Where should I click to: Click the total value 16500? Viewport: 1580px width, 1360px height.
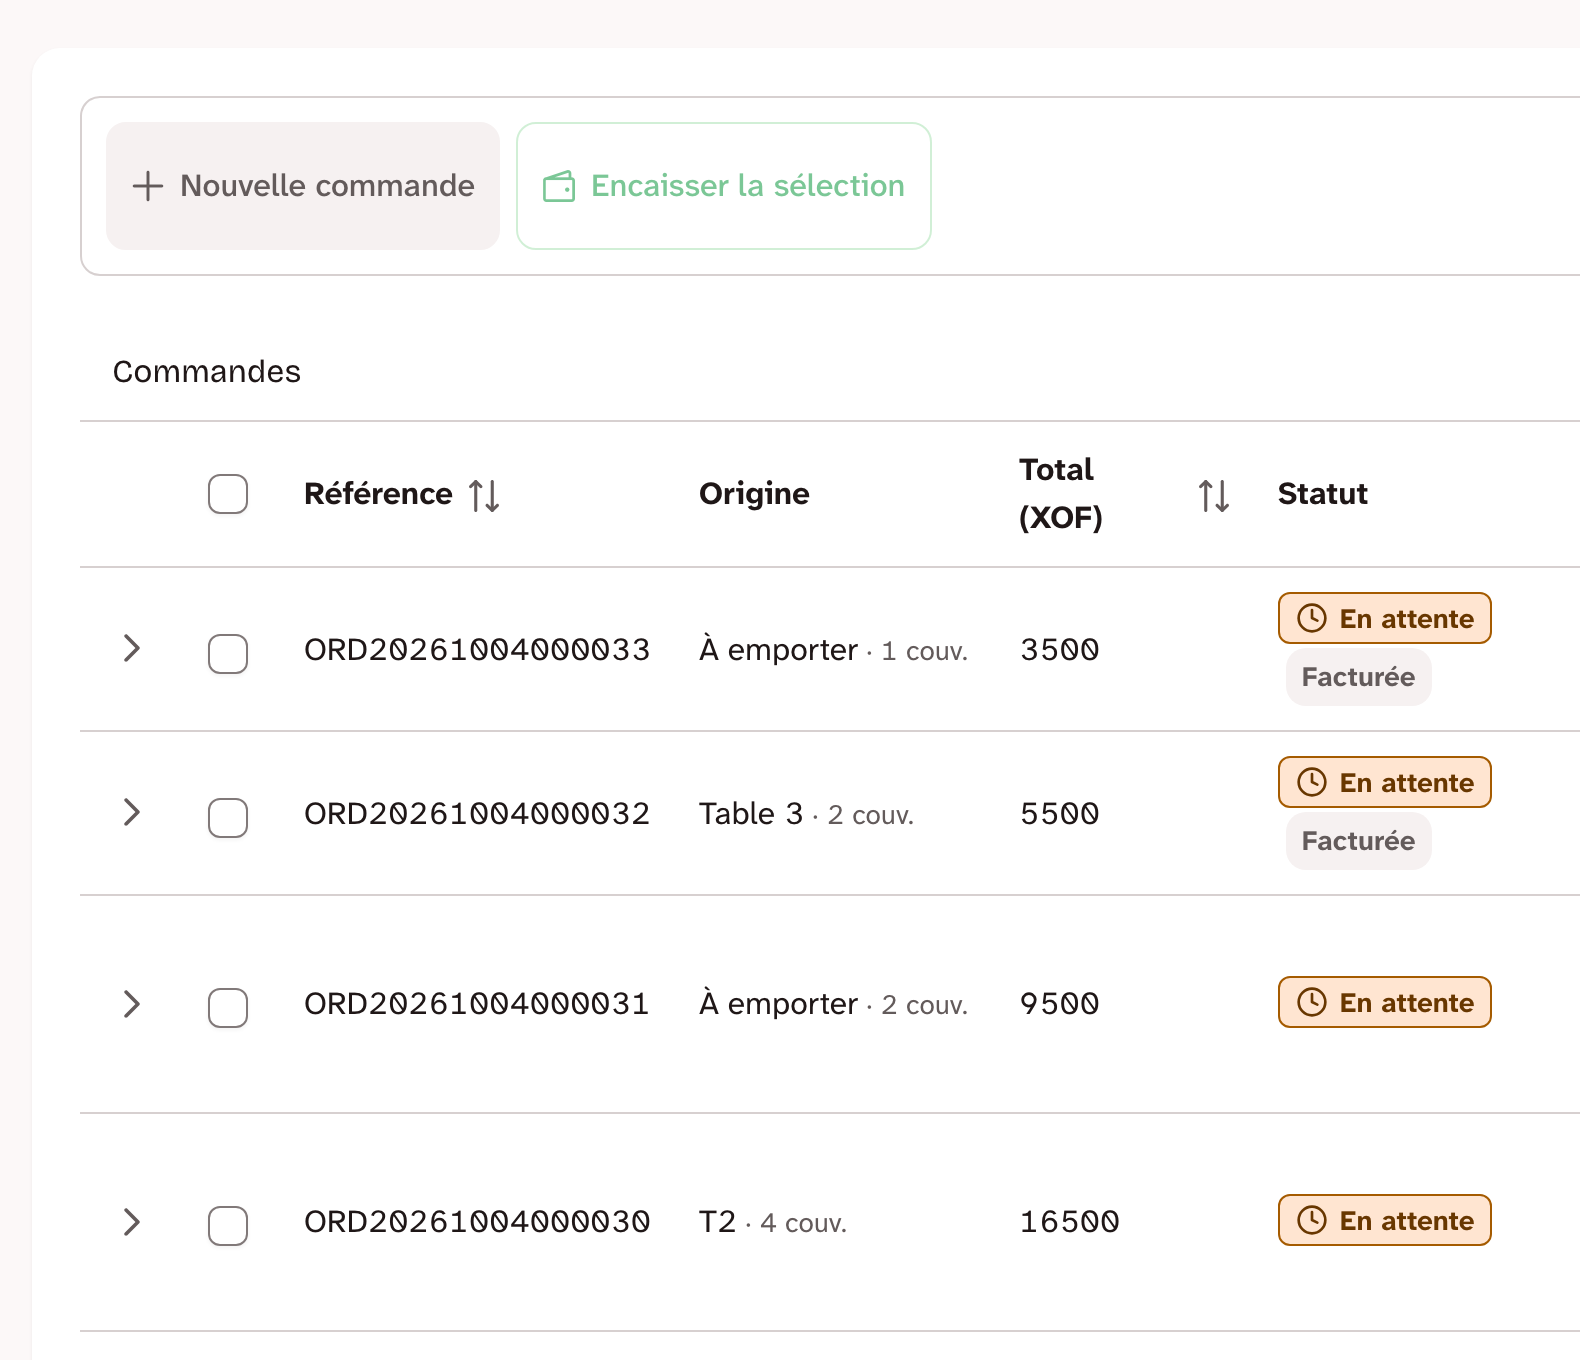click(1070, 1222)
